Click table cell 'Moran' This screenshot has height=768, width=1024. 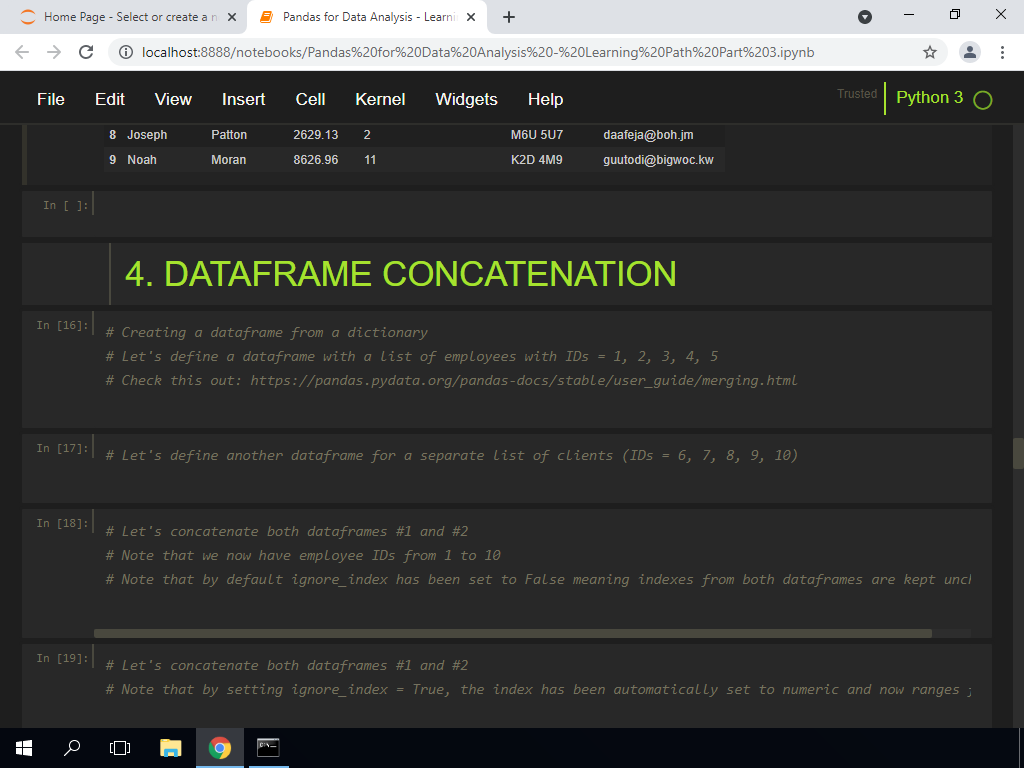click(x=229, y=160)
